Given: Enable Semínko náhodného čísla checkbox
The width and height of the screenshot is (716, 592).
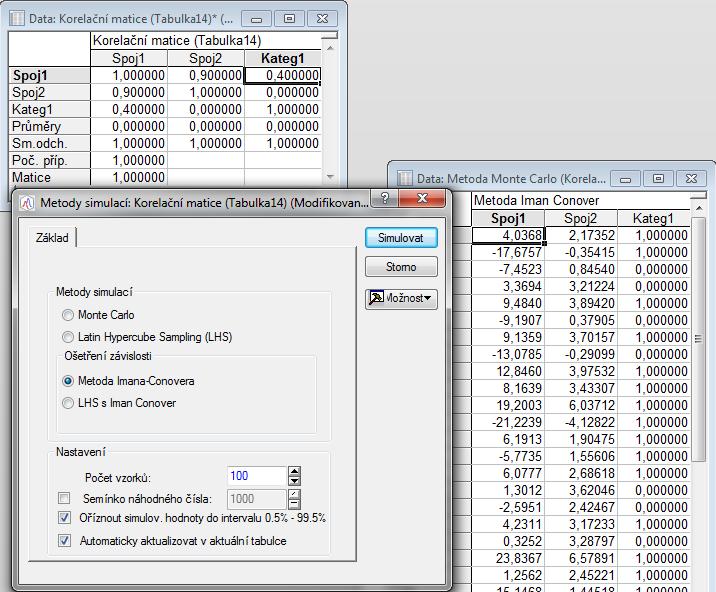Looking at the screenshot, I should click(x=64, y=498).
